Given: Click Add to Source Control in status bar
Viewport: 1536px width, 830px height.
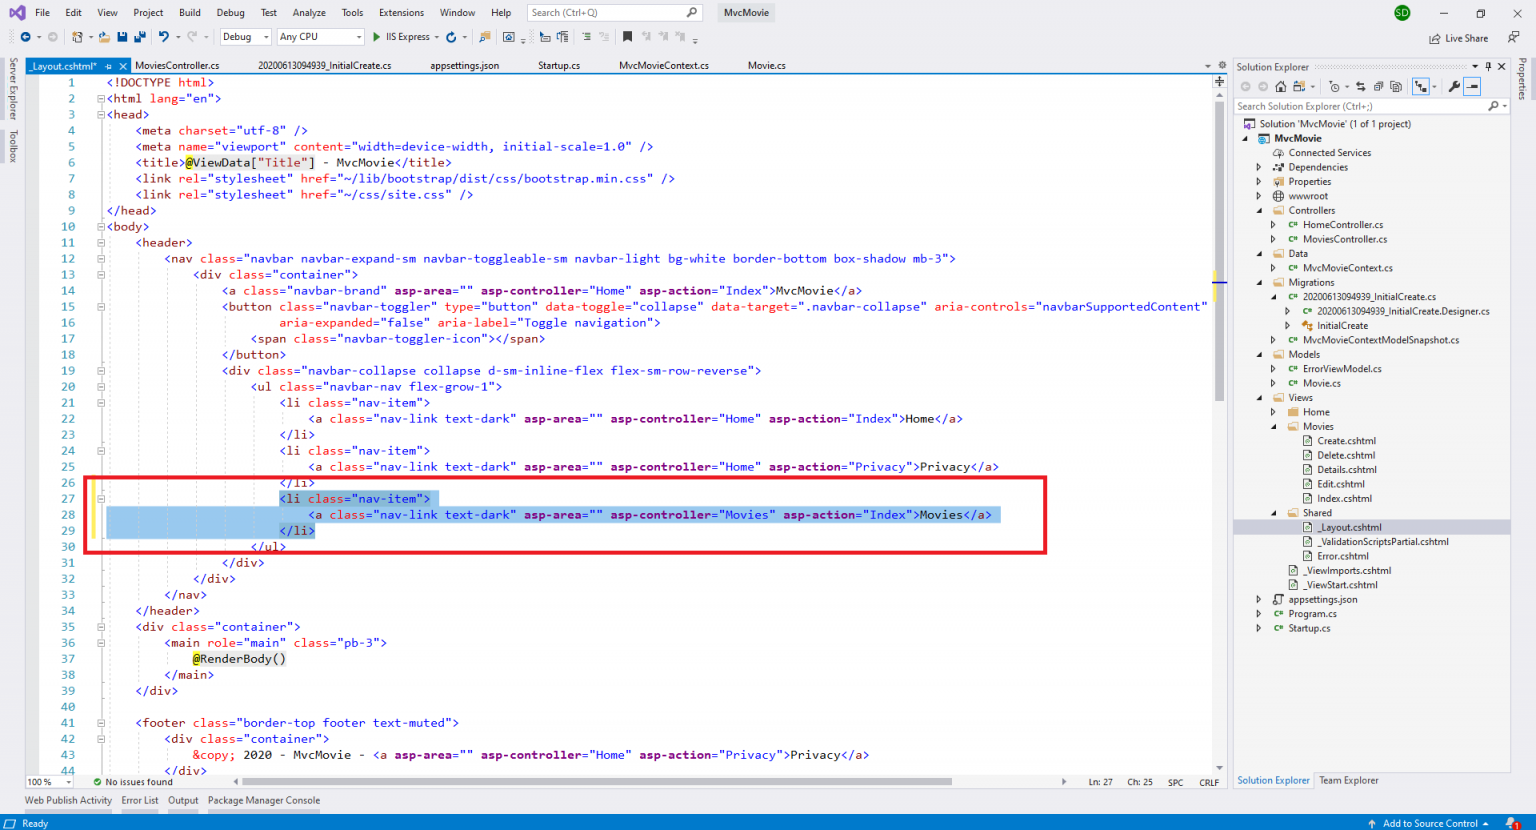Looking at the screenshot, I should tap(1429, 823).
